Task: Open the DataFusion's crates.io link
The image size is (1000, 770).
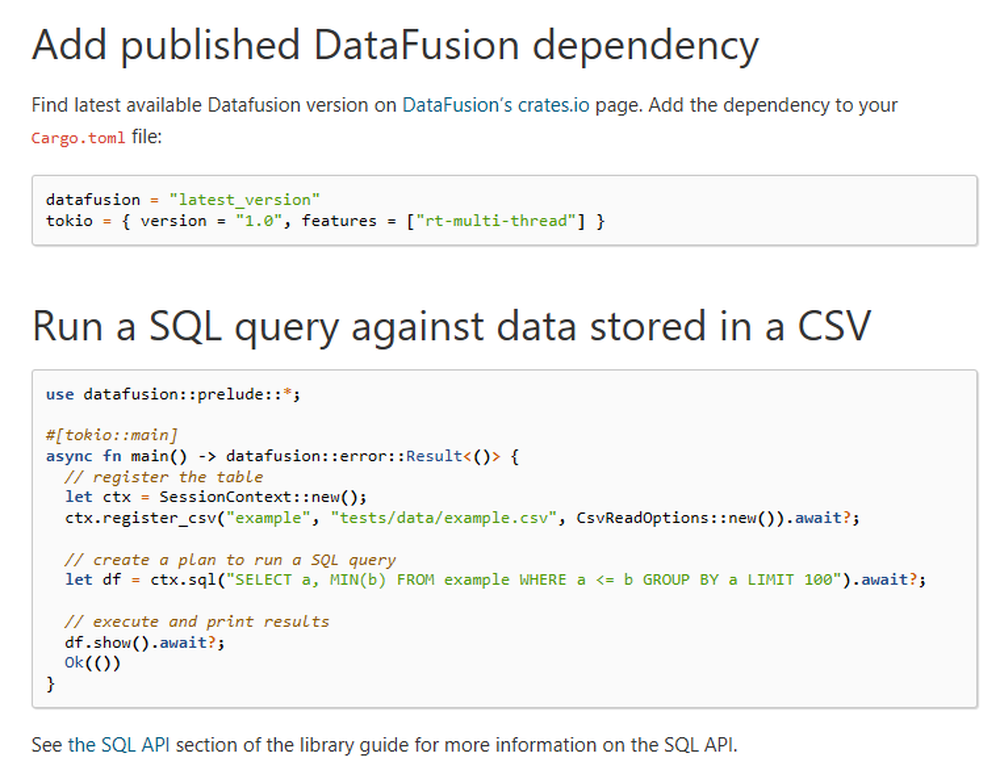Action: 496,105
